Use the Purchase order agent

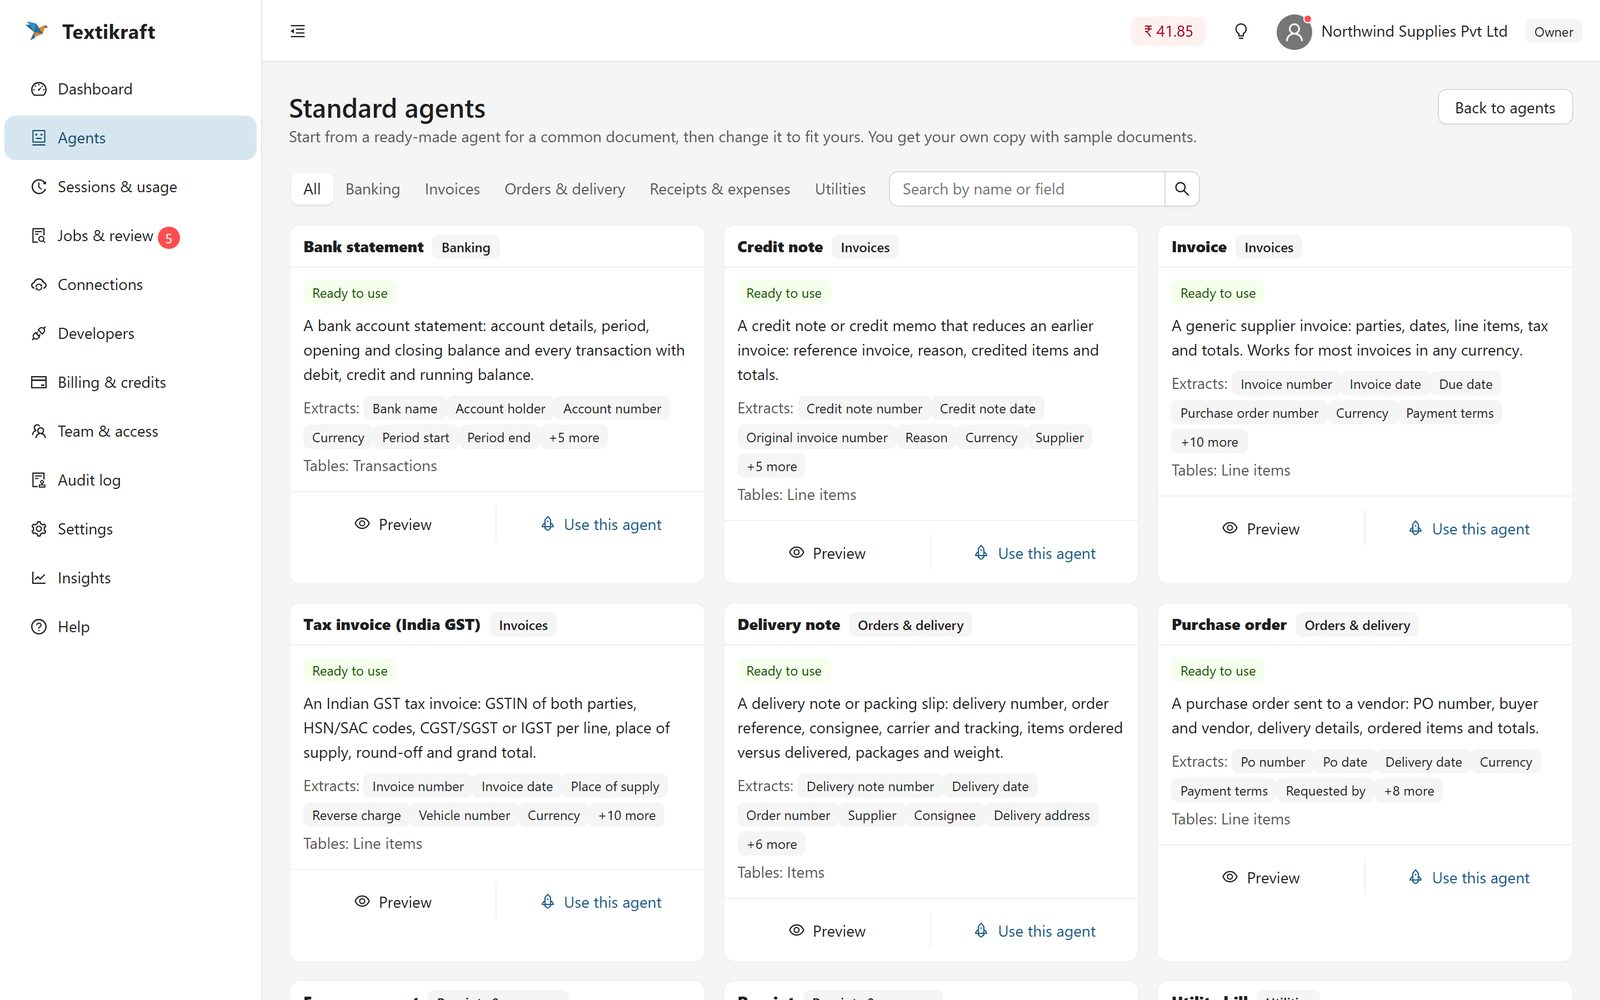click(1469, 878)
